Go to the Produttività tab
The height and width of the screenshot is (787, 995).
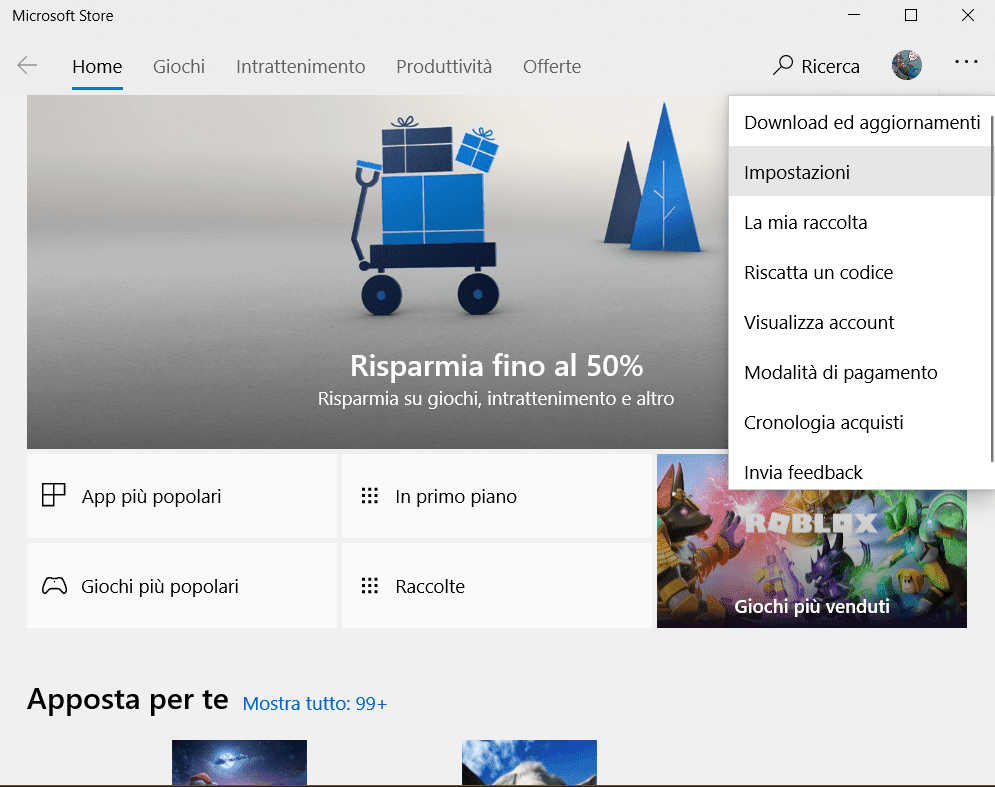(444, 67)
